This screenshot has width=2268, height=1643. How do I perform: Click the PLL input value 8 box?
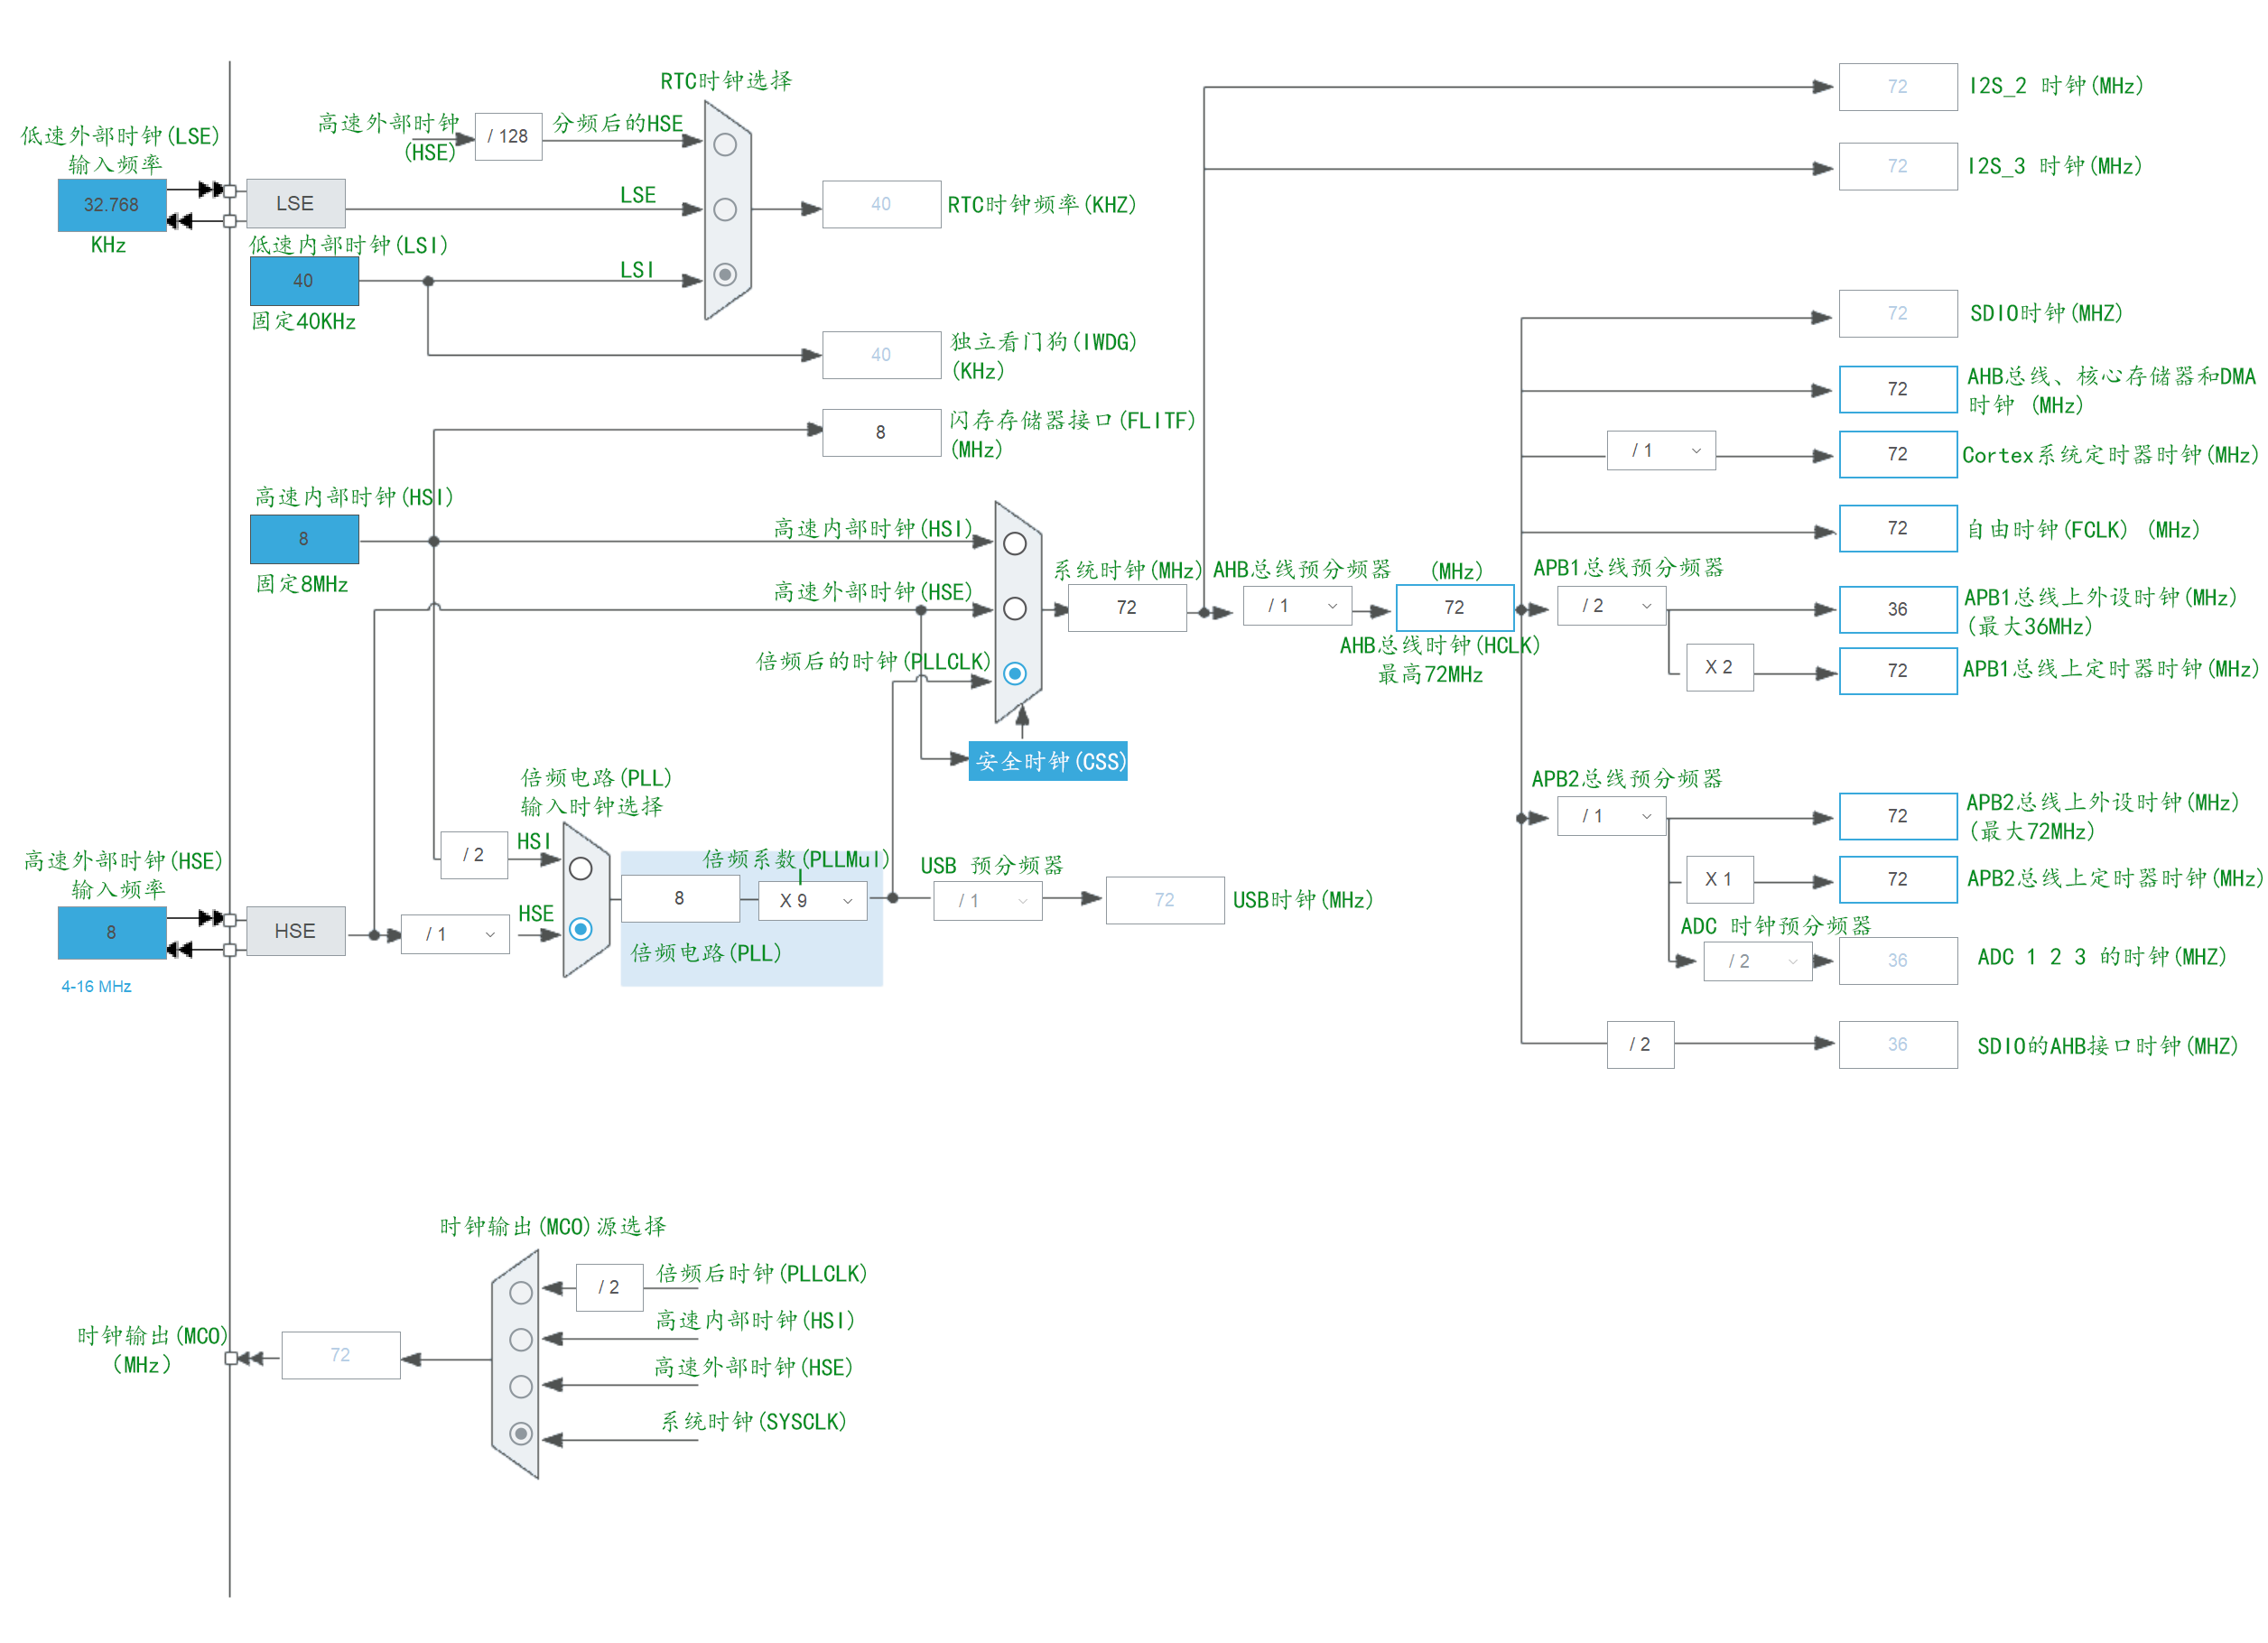pos(681,899)
